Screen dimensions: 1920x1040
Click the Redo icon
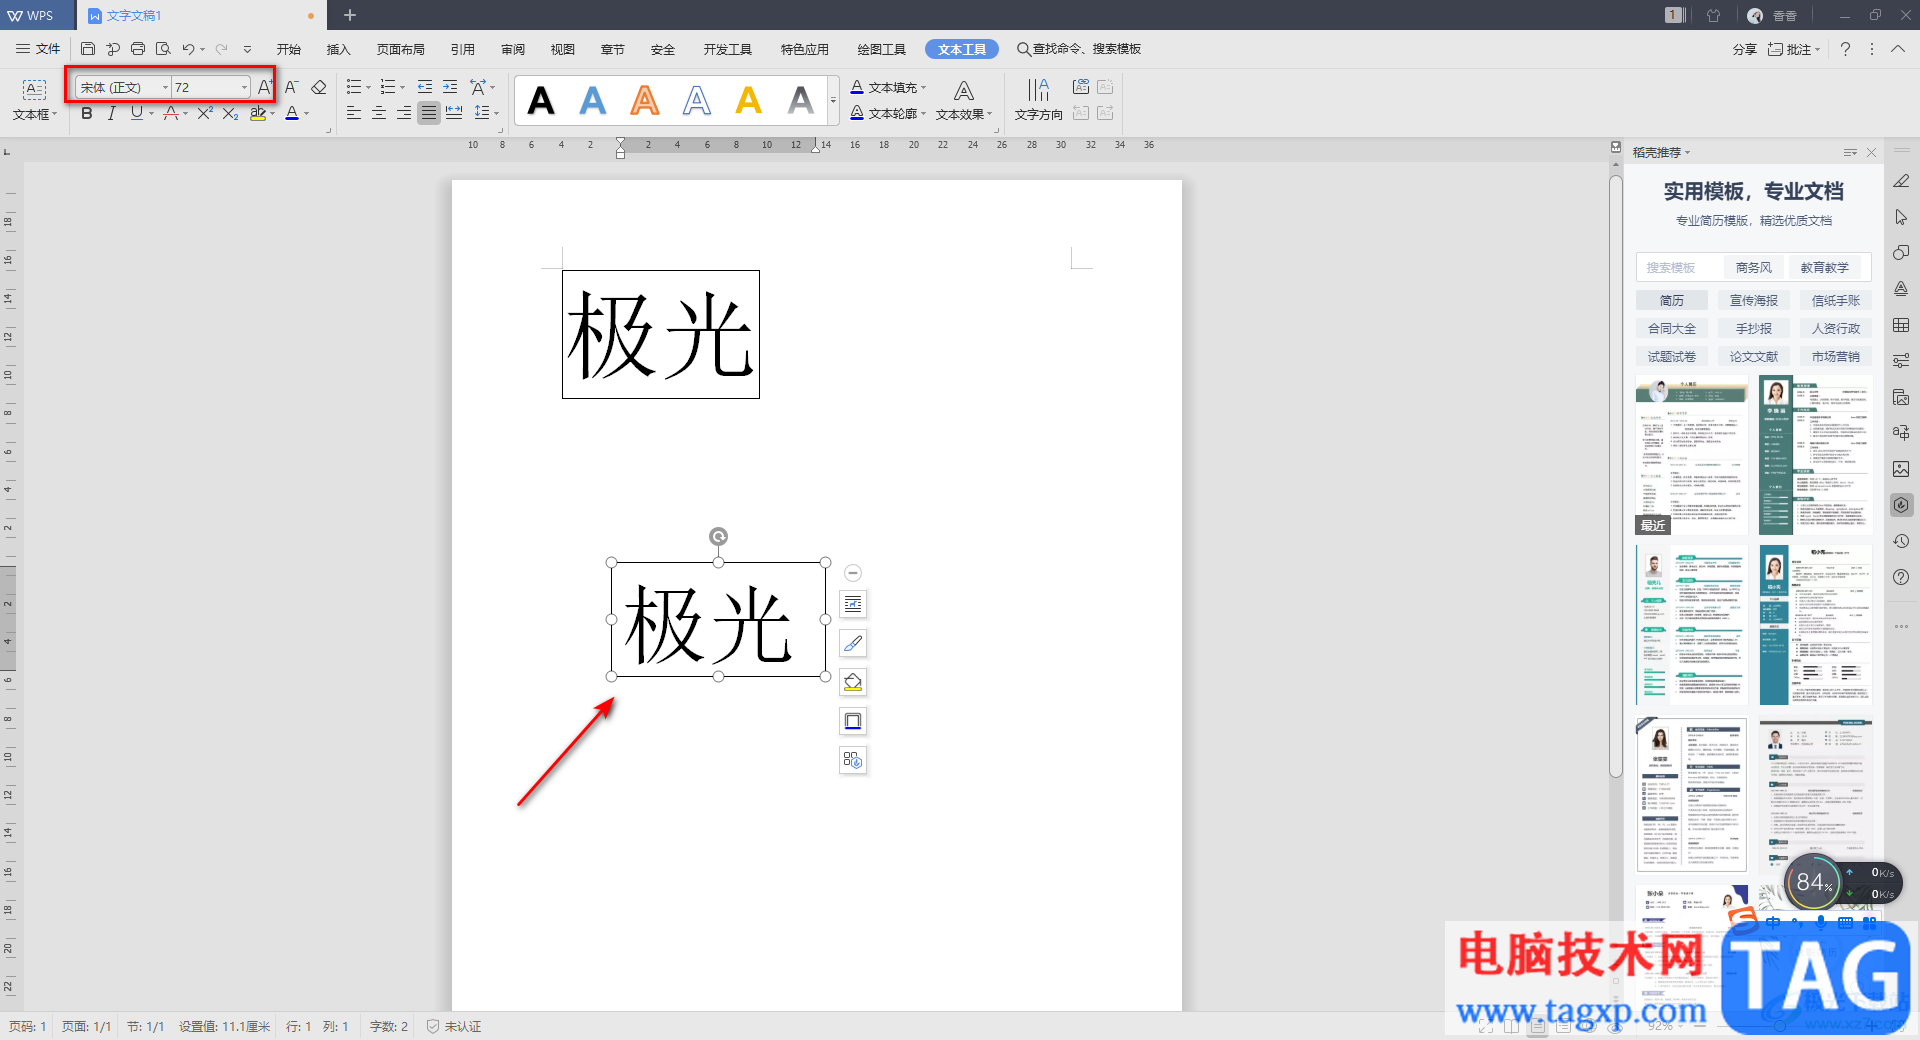[221, 49]
